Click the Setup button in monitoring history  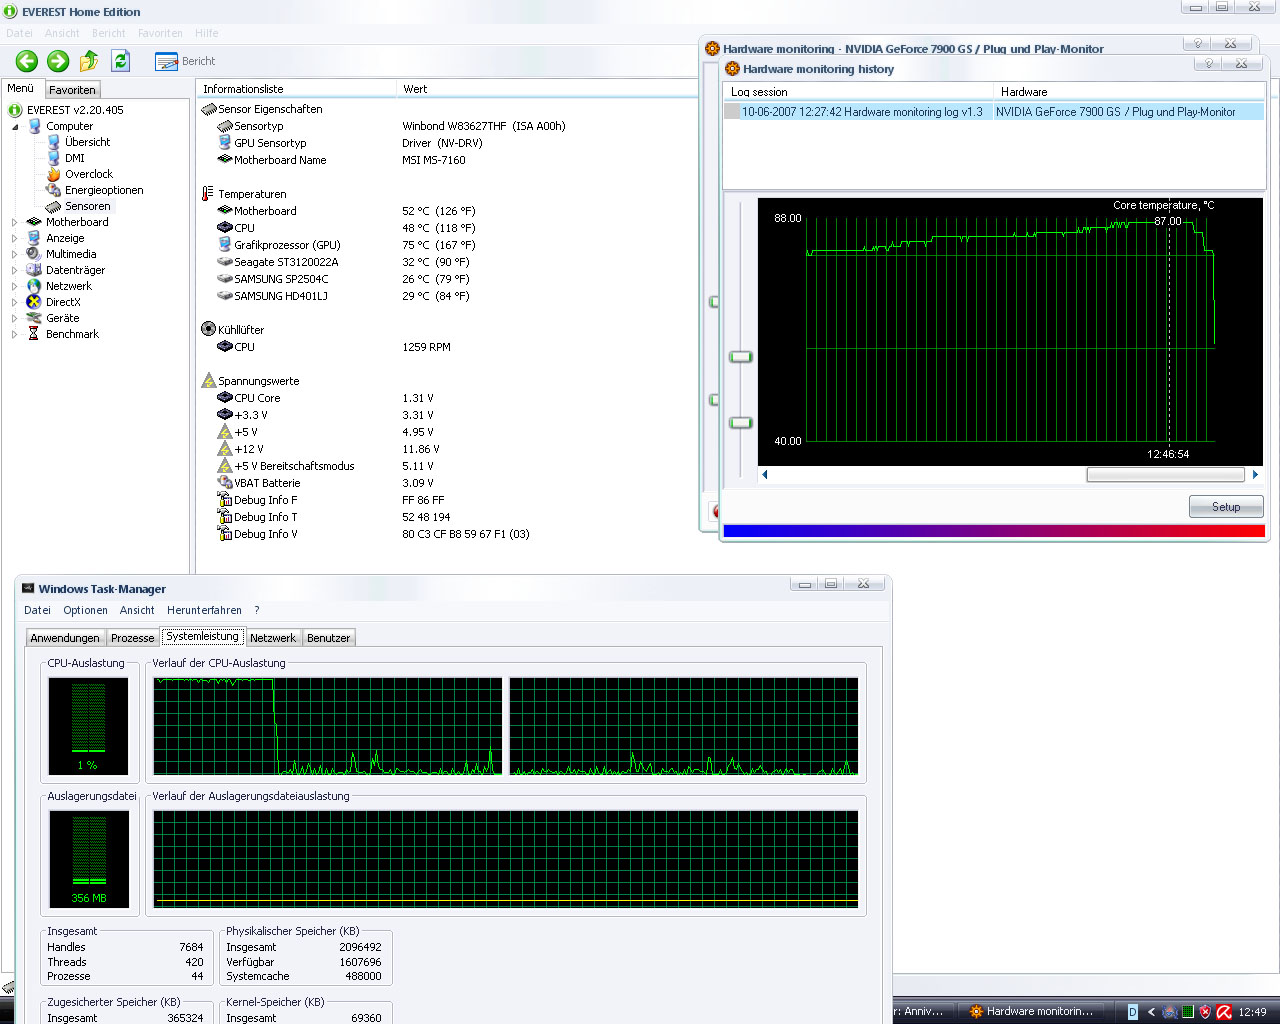(1226, 507)
